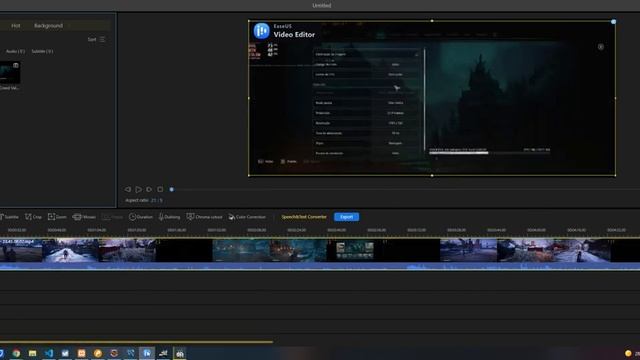Click the blue Export button
Viewport: 640px width, 360px height.
click(x=347, y=217)
